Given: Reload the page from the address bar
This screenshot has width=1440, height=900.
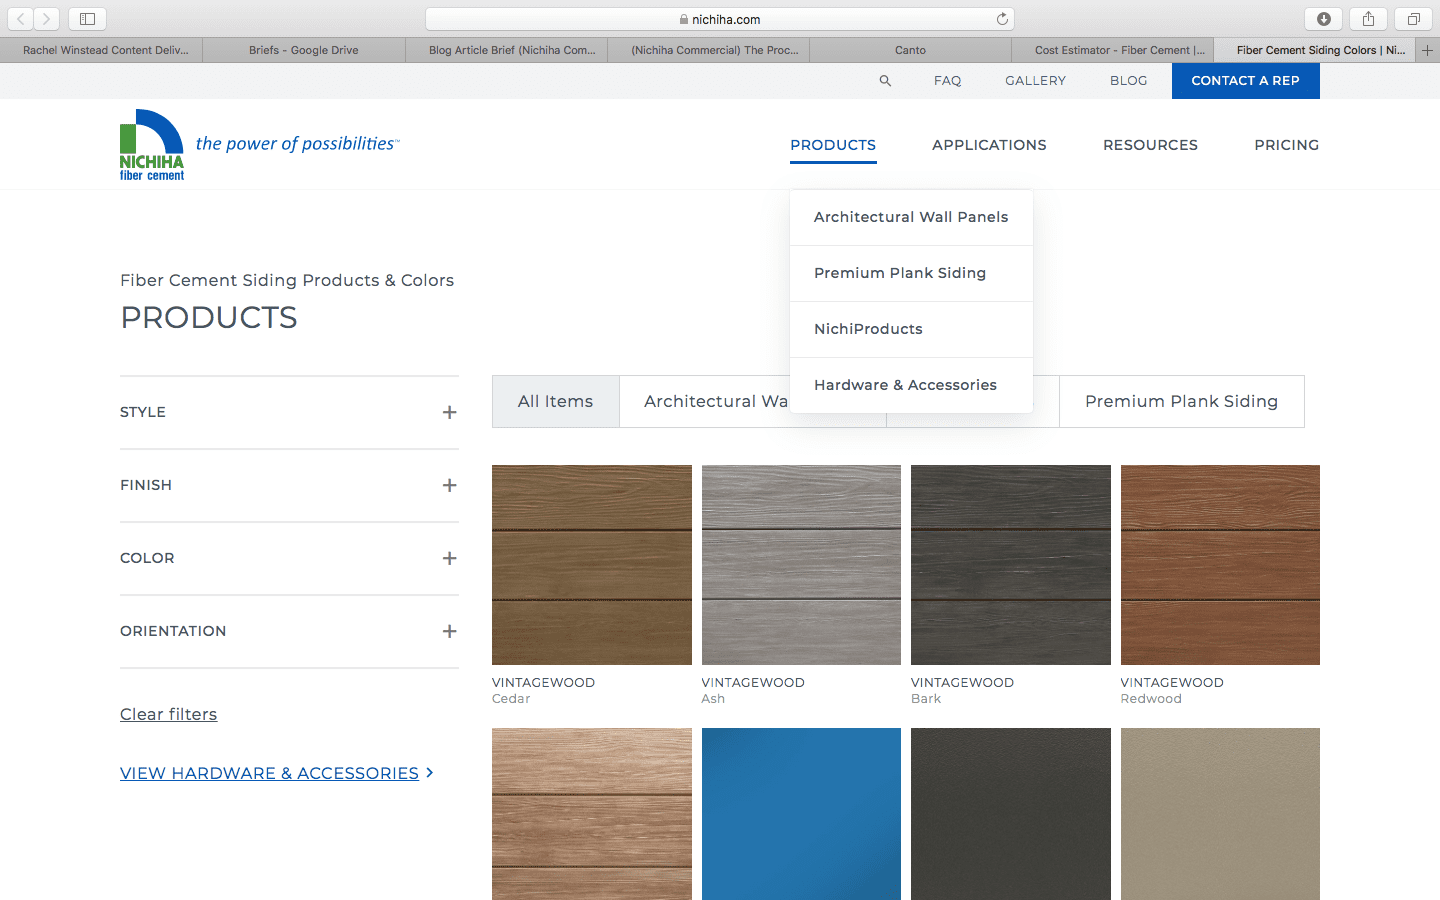Looking at the screenshot, I should [1002, 19].
